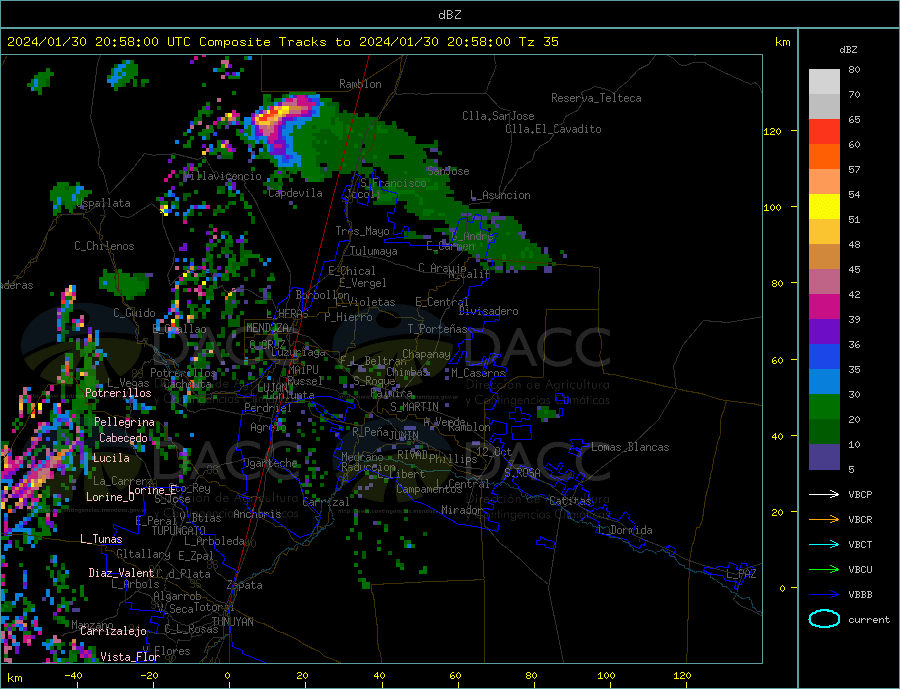
Task: Click the 'Tres_Mayo' map label
Action: pos(362,231)
